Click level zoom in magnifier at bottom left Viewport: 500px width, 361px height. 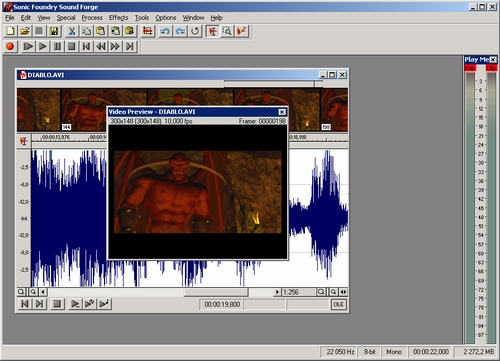pyautogui.click(x=33, y=292)
